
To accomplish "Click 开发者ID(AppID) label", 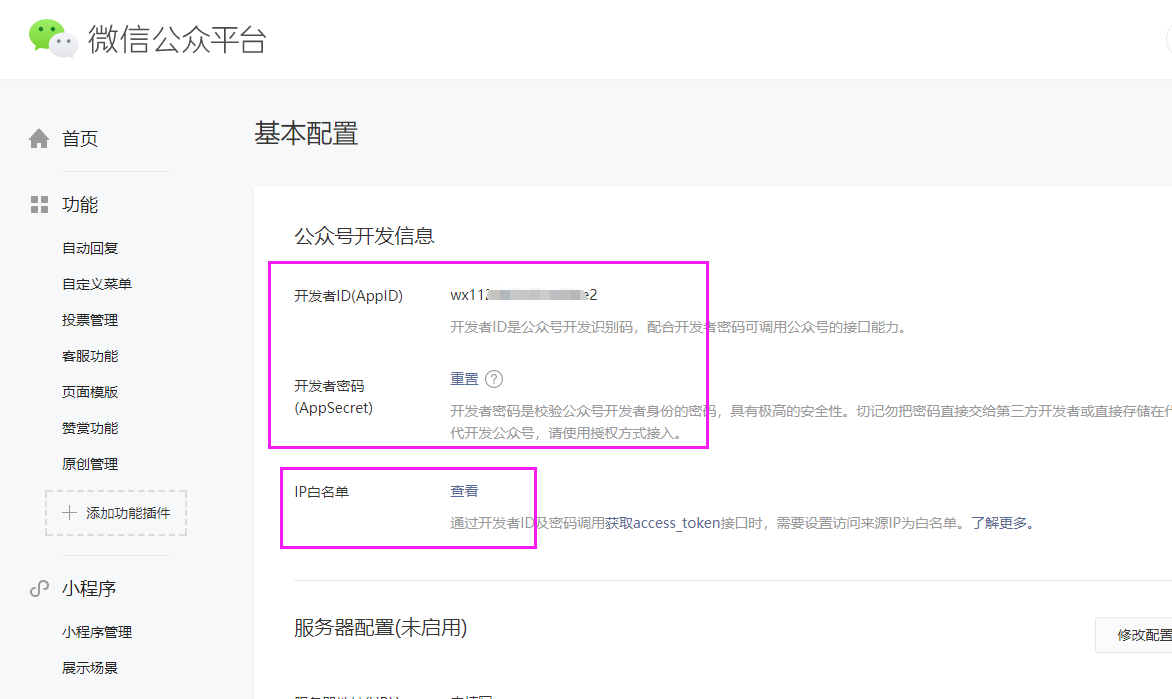I will point(348,296).
